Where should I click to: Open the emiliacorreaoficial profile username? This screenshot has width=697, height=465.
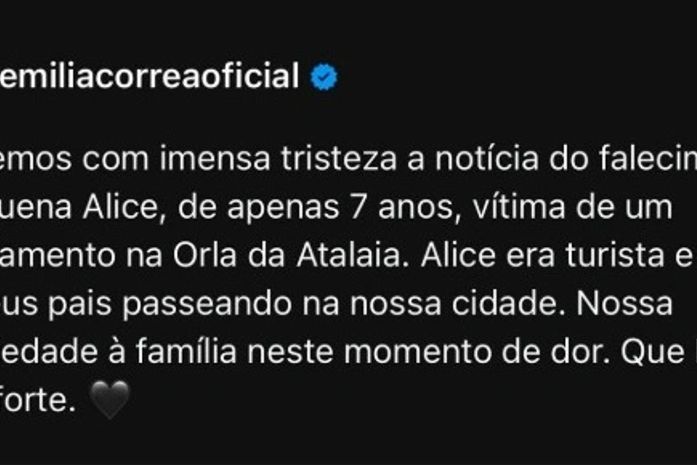point(149,76)
